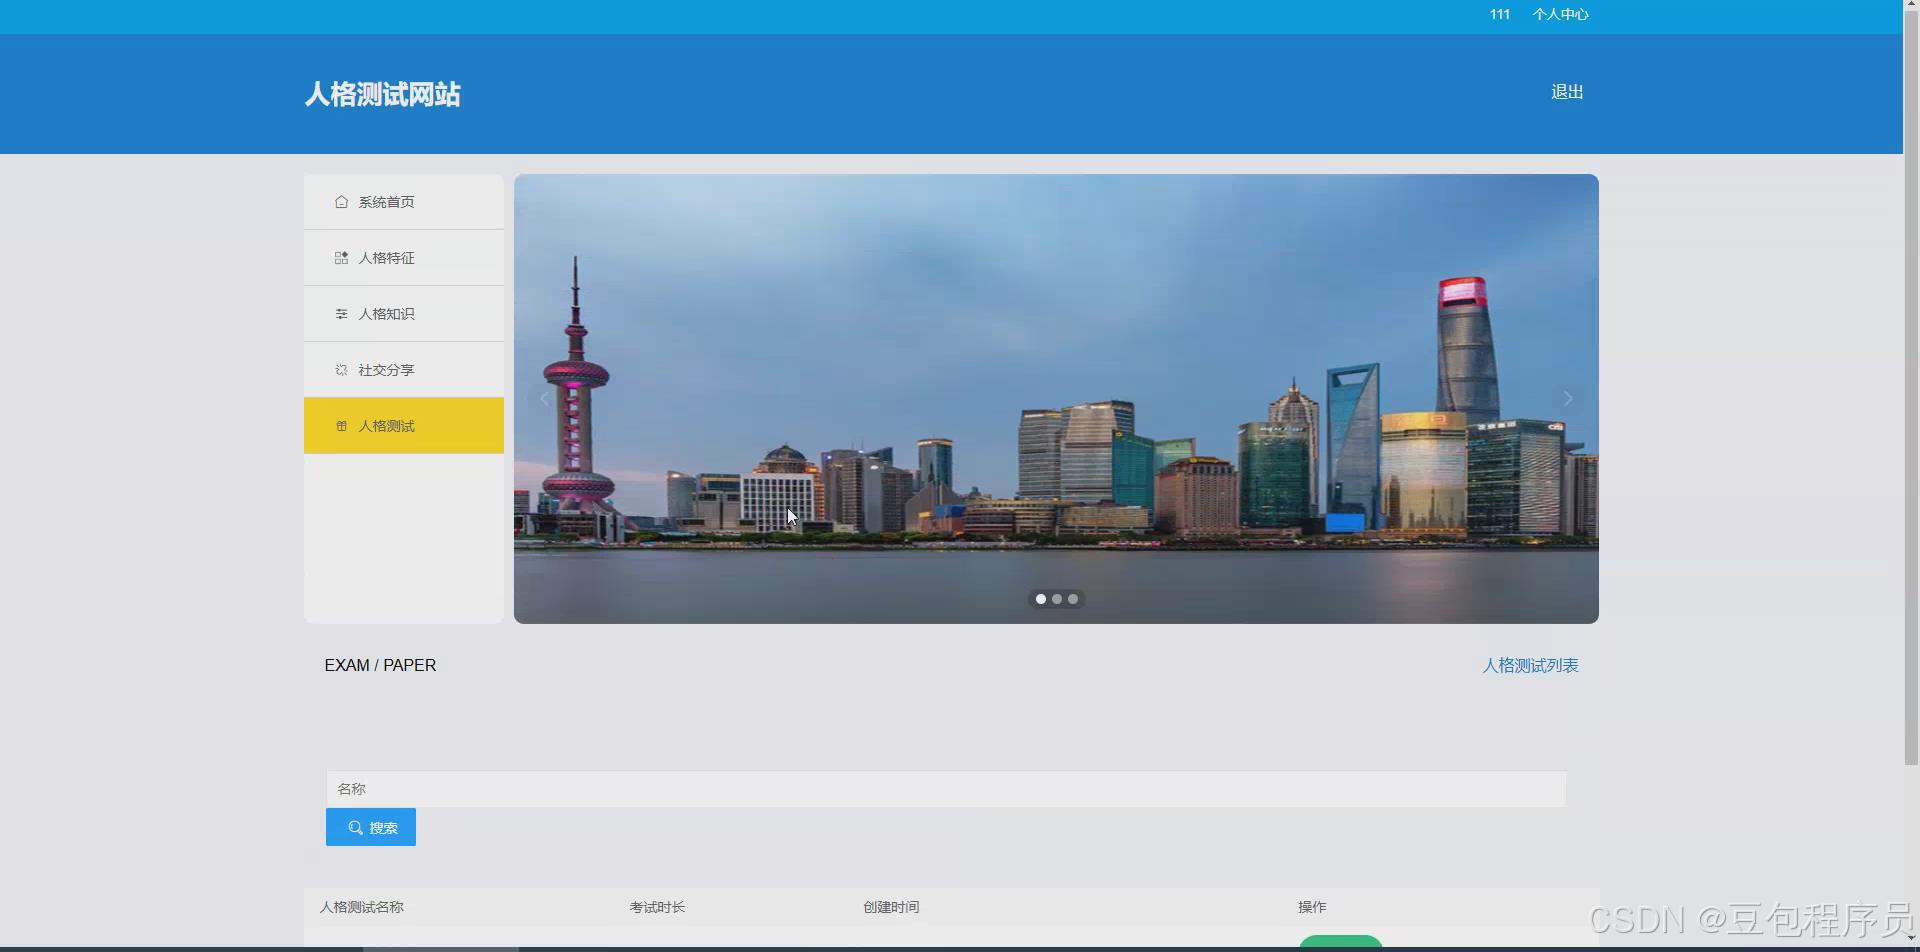
Task: Select the 人格特征 sidebar icon
Action: click(x=341, y=257)
